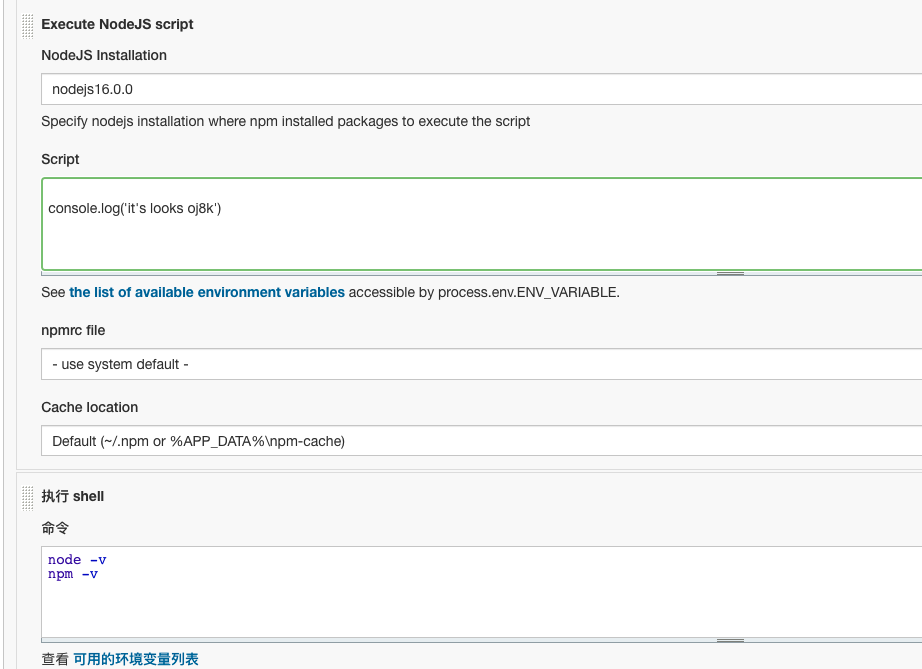The width and height of the screenshot is (922, 669).
Task: Grab the 执行 shell step drag handle
Action: 28,499
